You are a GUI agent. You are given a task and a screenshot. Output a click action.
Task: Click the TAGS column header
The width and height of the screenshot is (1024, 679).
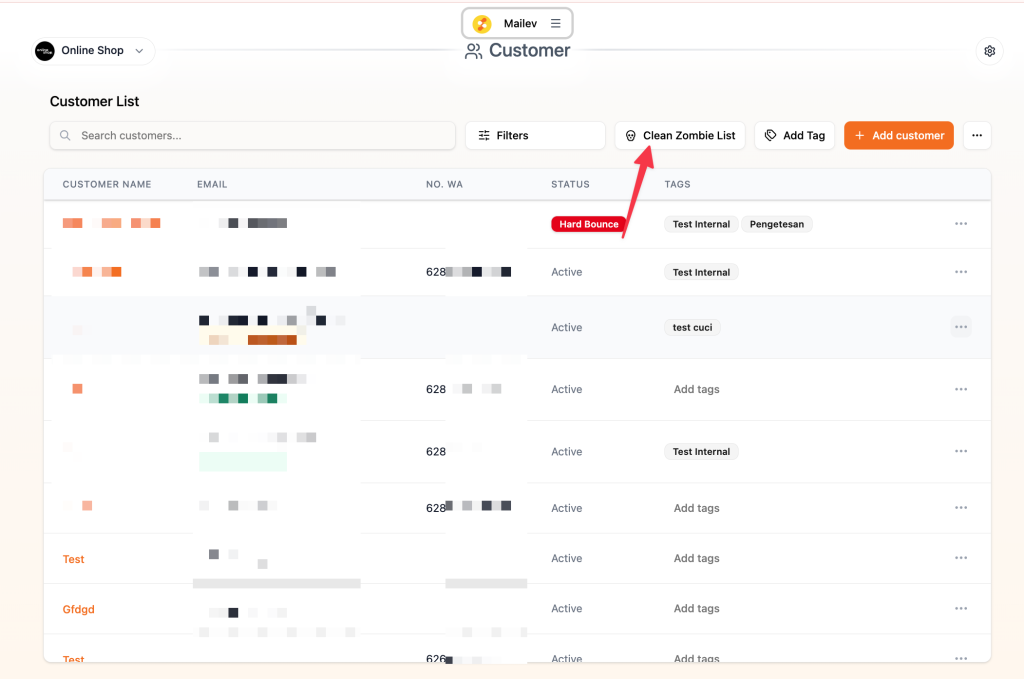(677, 184)
